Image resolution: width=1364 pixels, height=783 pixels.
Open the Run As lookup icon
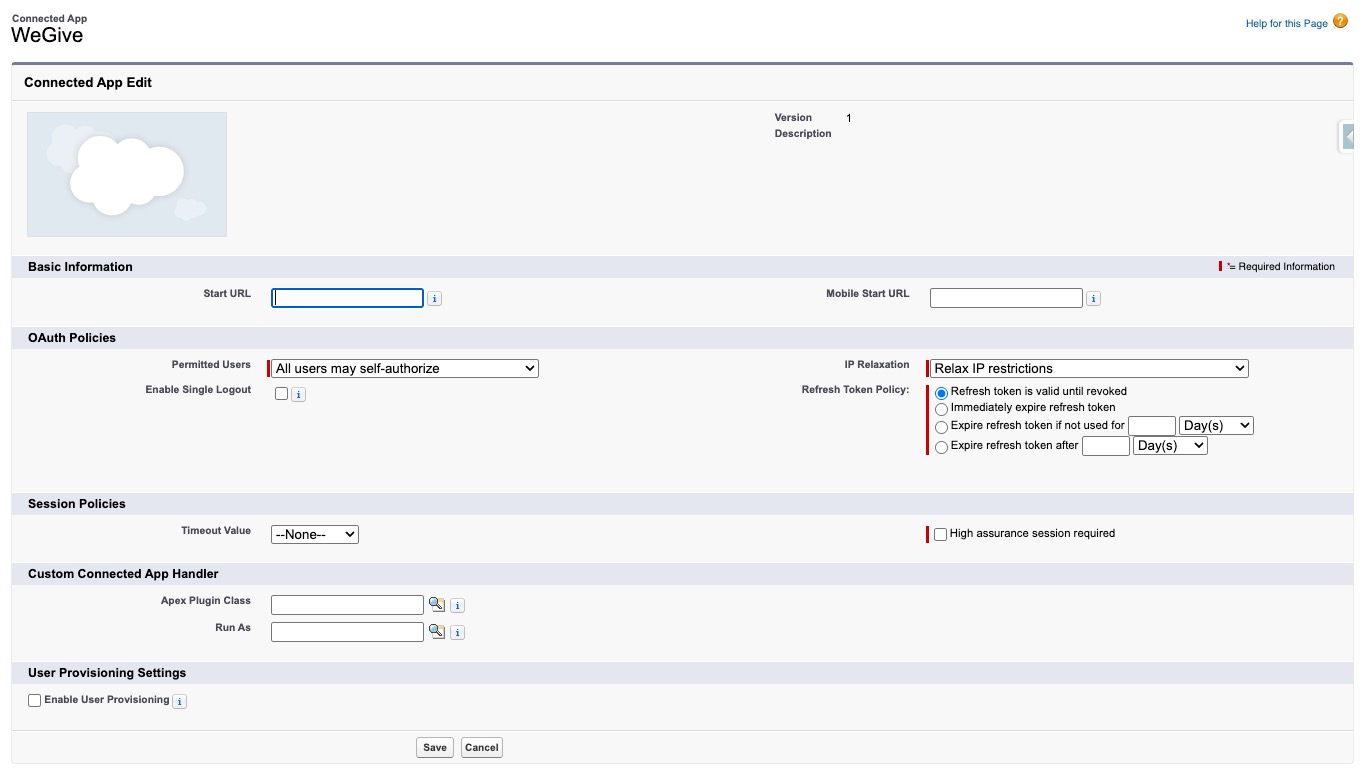pyautogui.click(x=436, y=631)
